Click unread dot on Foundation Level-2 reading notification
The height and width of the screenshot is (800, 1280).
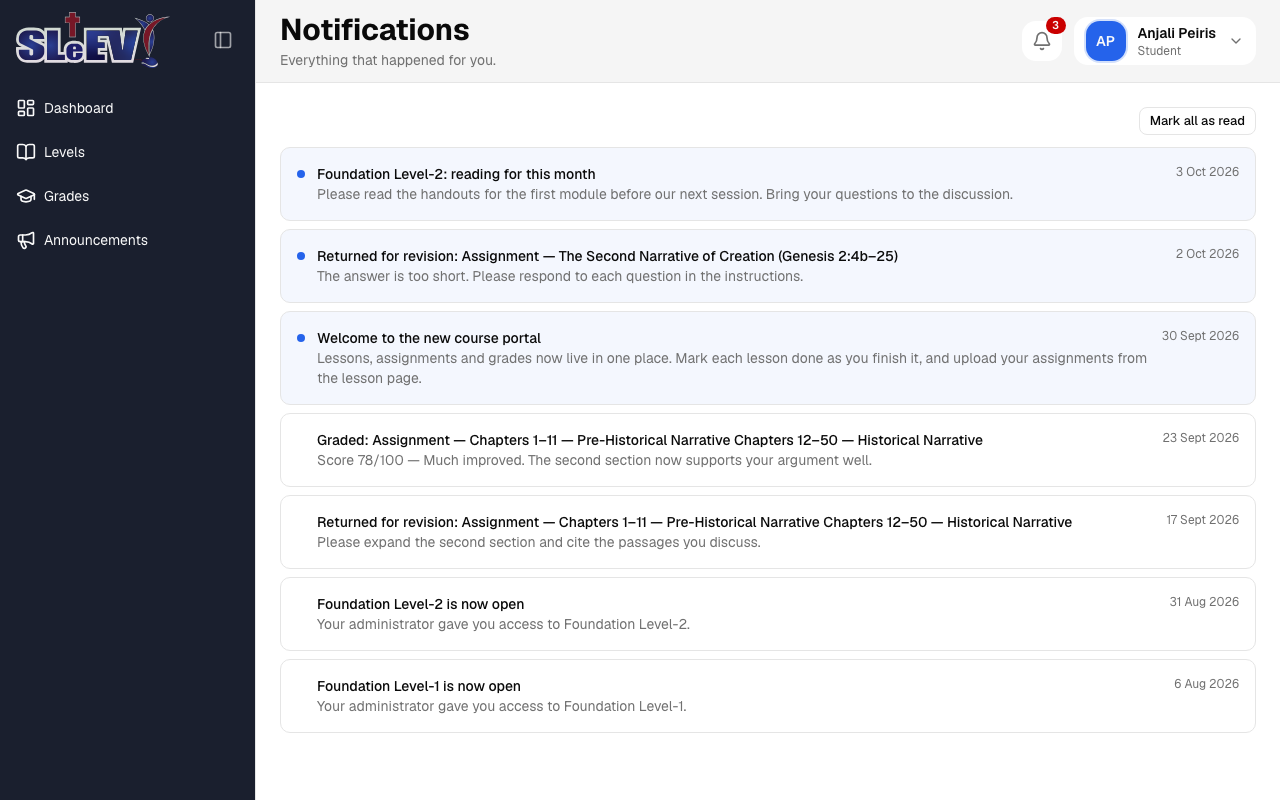click(x=301, y=174)
